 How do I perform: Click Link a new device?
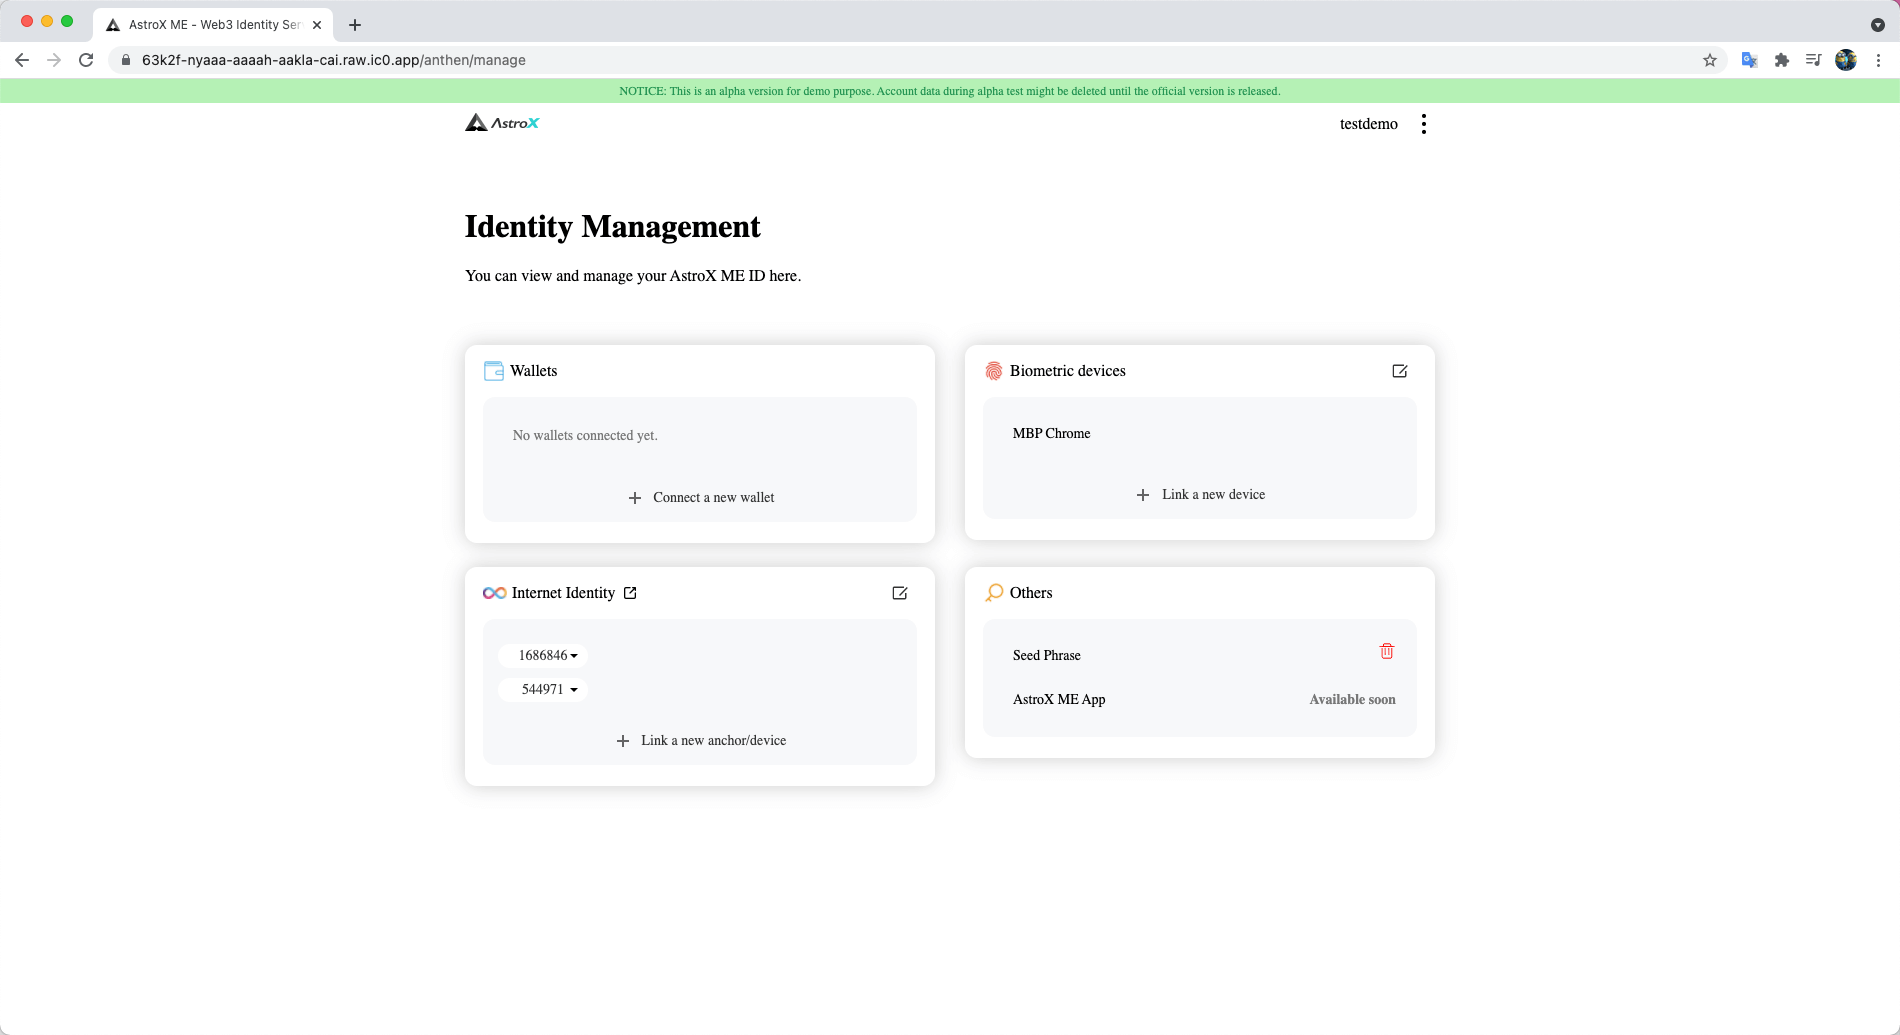pos(1200,495)
